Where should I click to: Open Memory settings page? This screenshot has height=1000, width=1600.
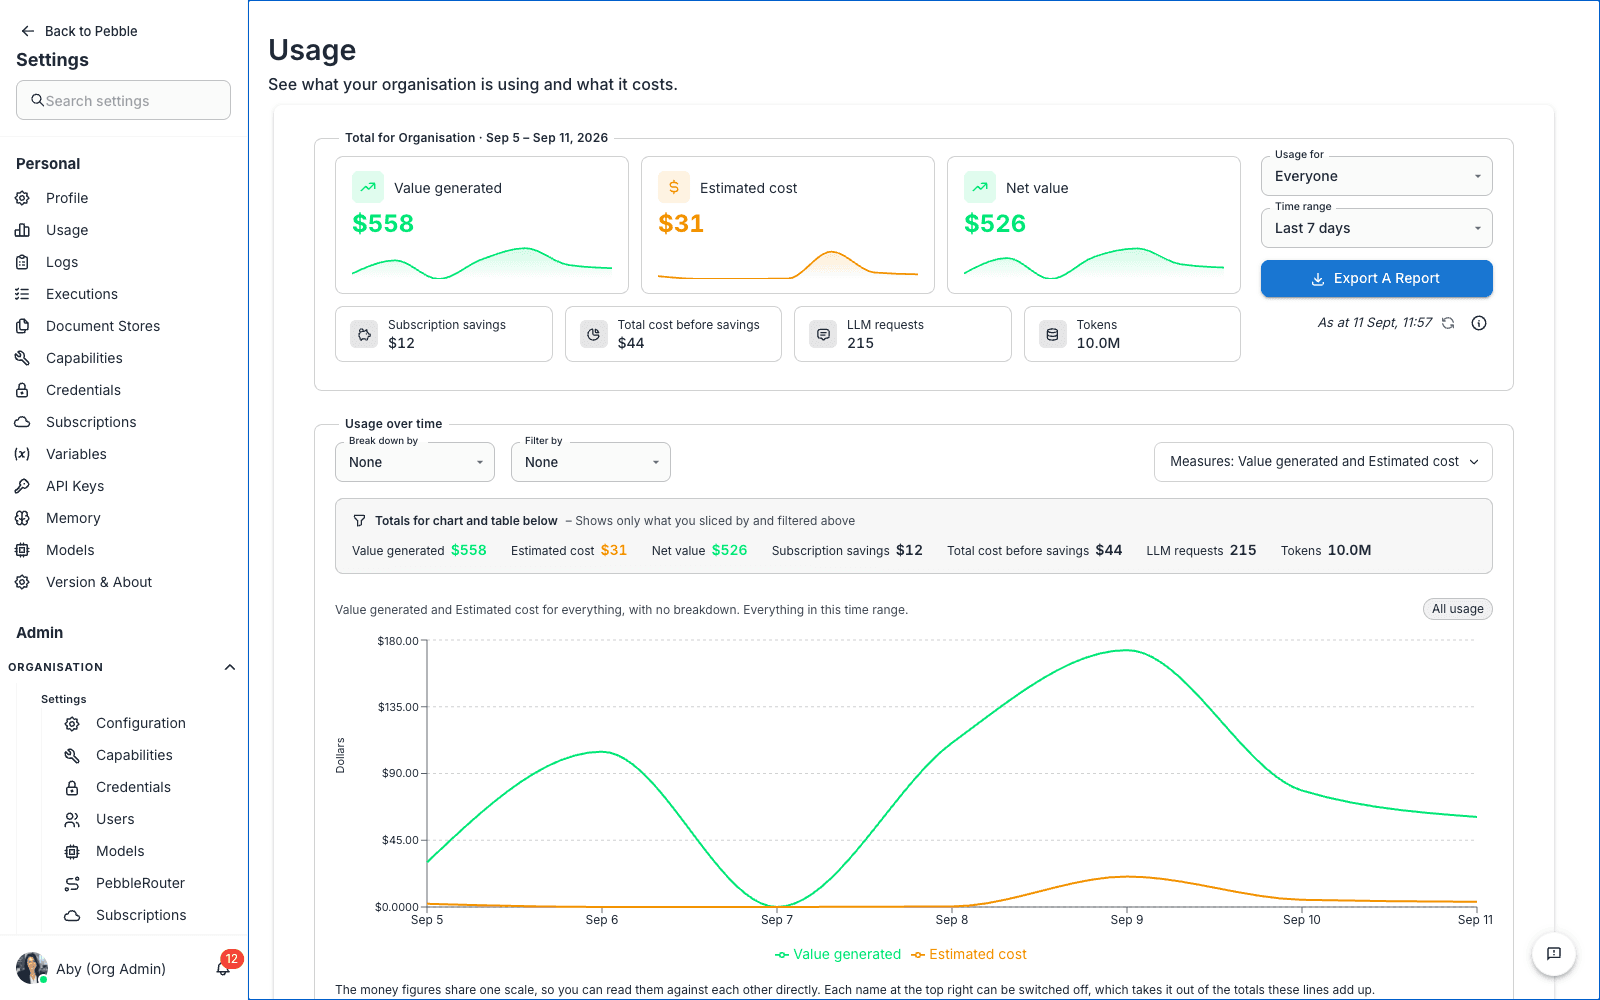[x=73, y=518]
